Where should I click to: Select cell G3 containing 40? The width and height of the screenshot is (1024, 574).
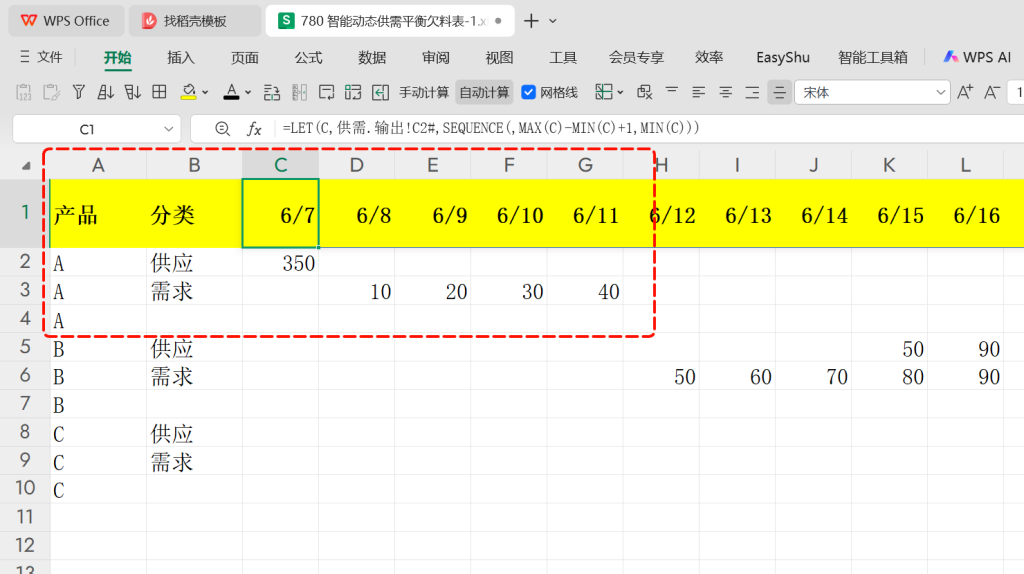coord(585,291)
